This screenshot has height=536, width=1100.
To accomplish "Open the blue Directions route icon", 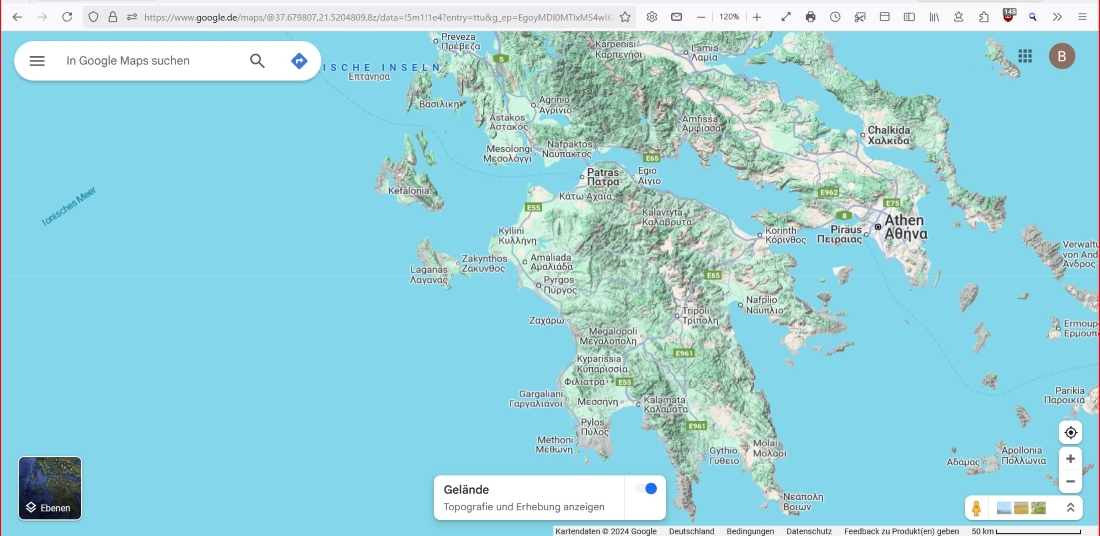I will (298, 61).
